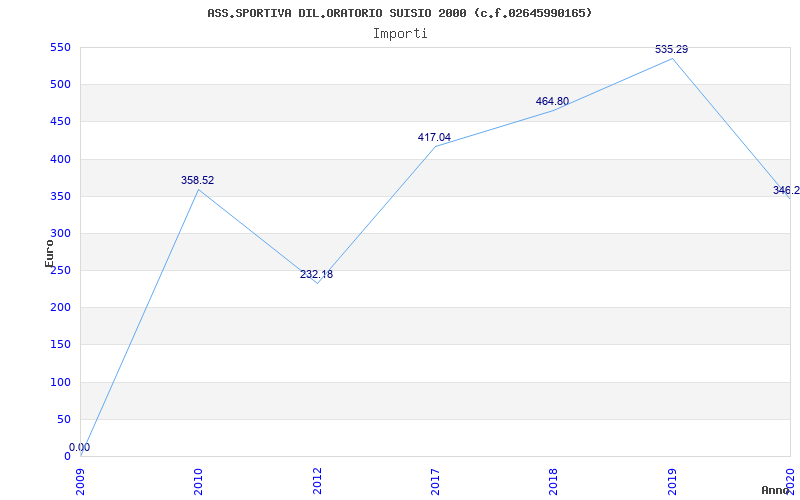Click the 2019 x-axis year label
Image resolution: width=800 pixels, height=500 pixels.
672,481
